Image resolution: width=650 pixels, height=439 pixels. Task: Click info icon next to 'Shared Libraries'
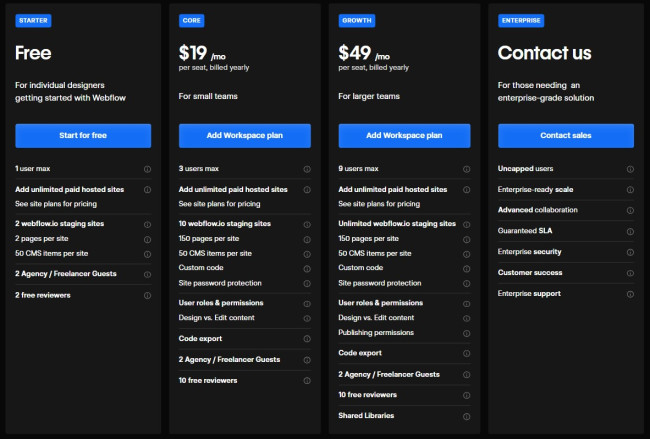pyautogui.click(x=467, y=415)
